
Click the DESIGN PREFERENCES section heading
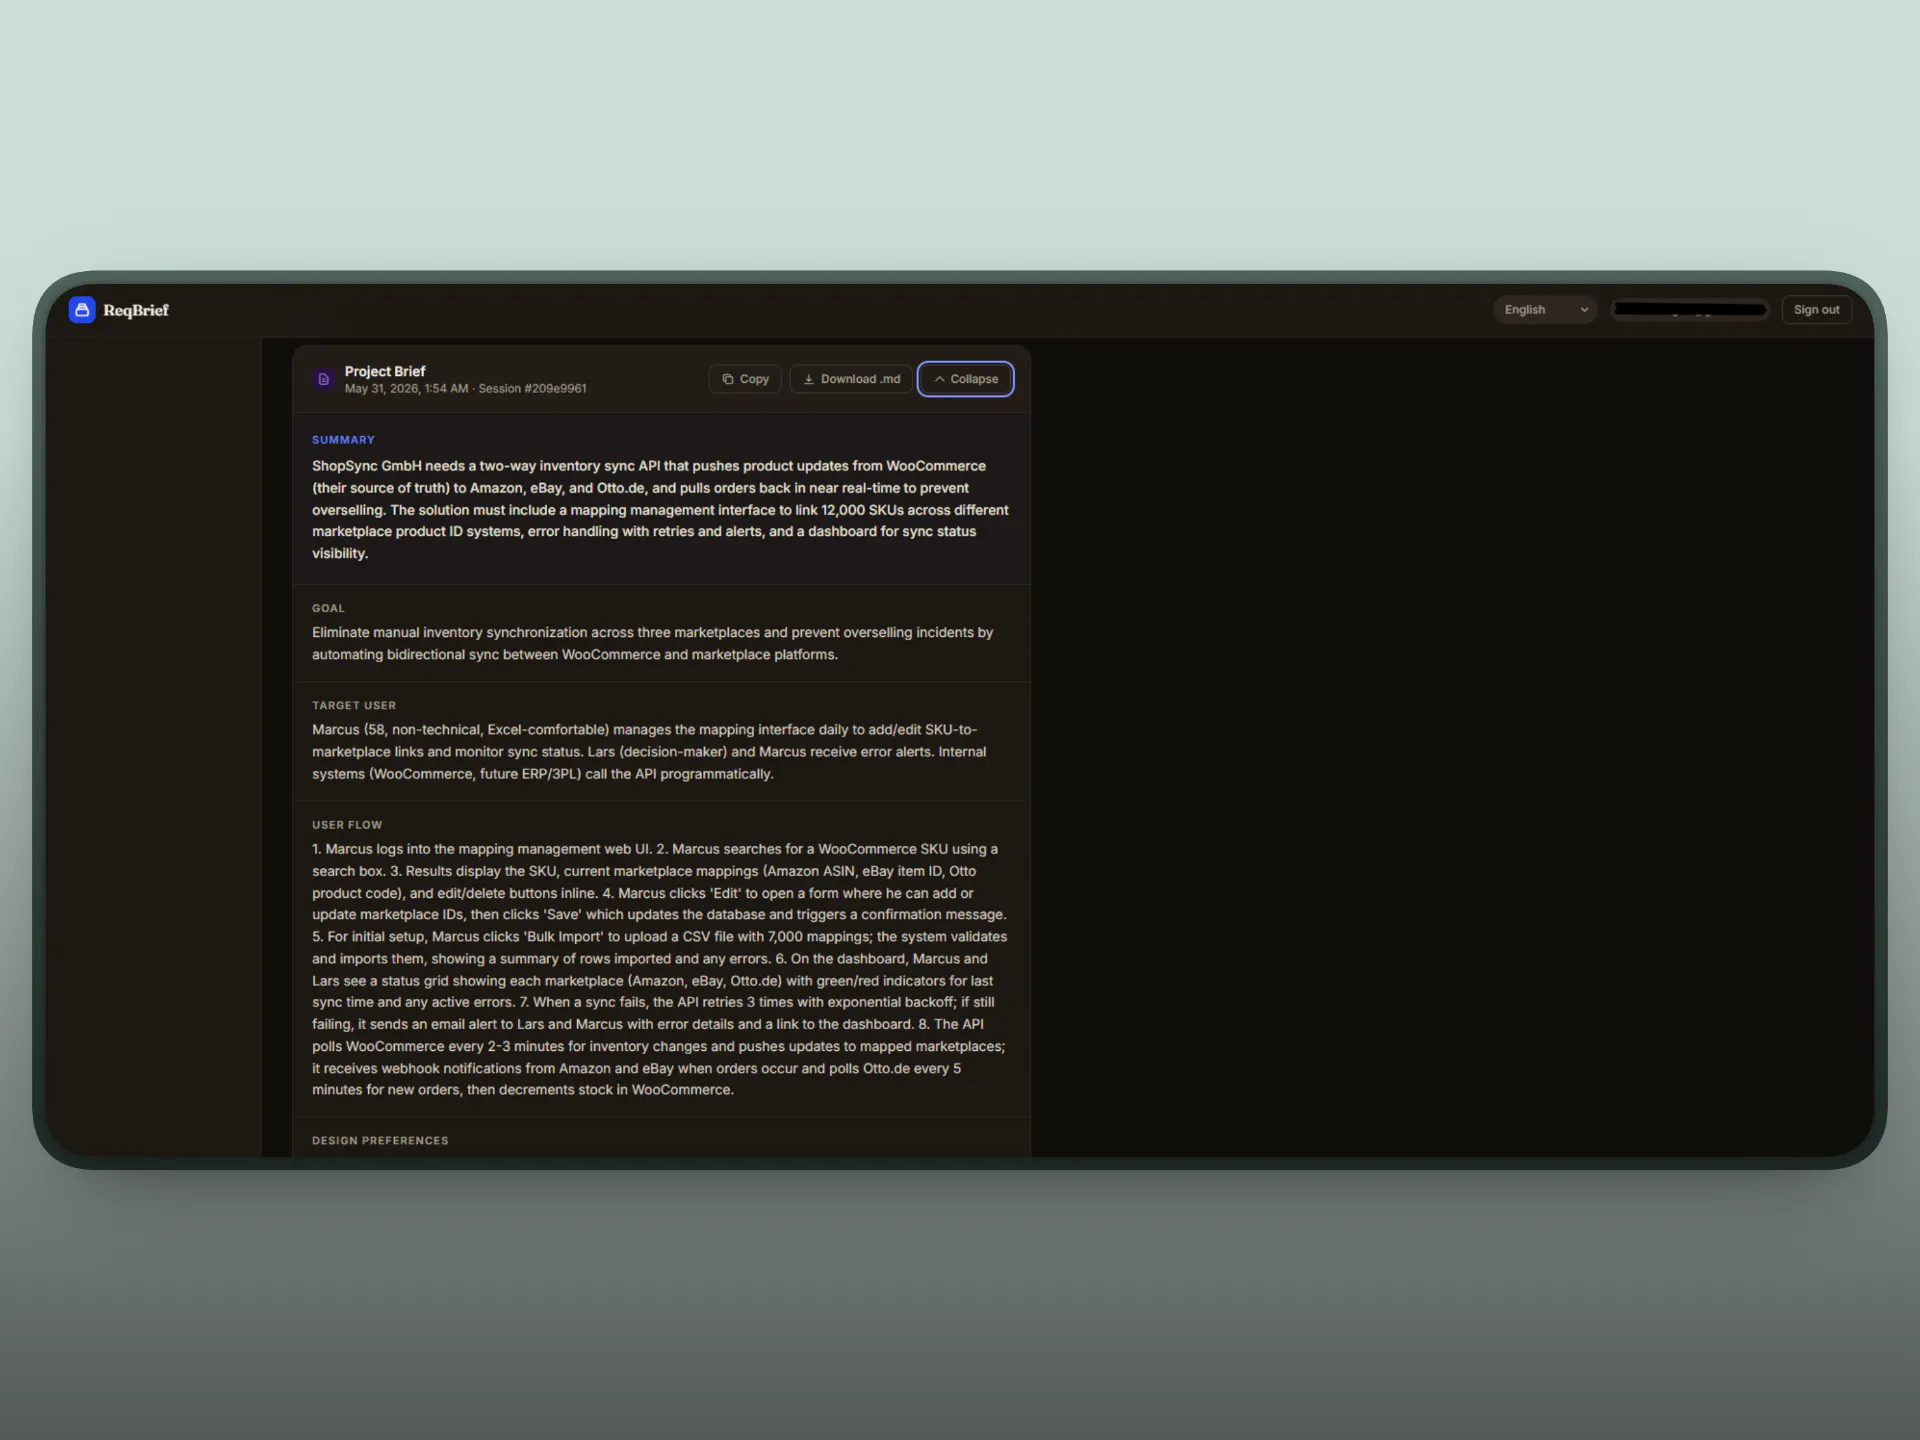[380, 1141]
